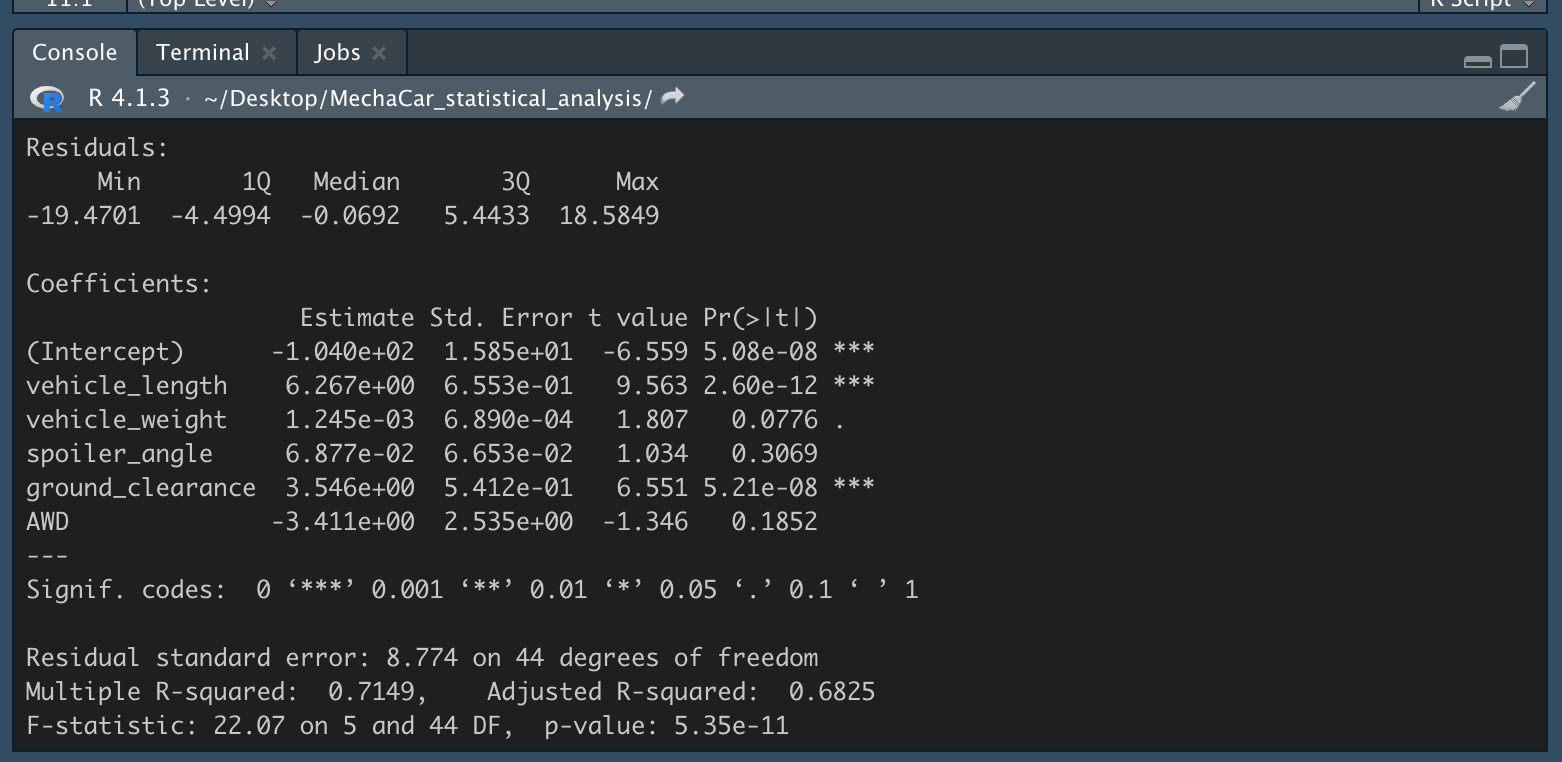Click the (Intercept) row label

[105, 352]
